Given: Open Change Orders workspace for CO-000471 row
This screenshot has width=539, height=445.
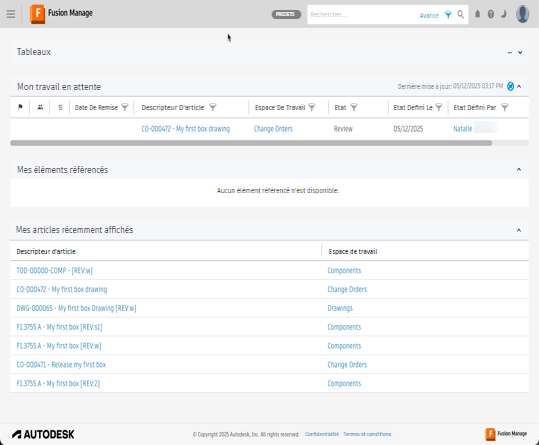Looking at the screenshot, I should coord(347,365).
